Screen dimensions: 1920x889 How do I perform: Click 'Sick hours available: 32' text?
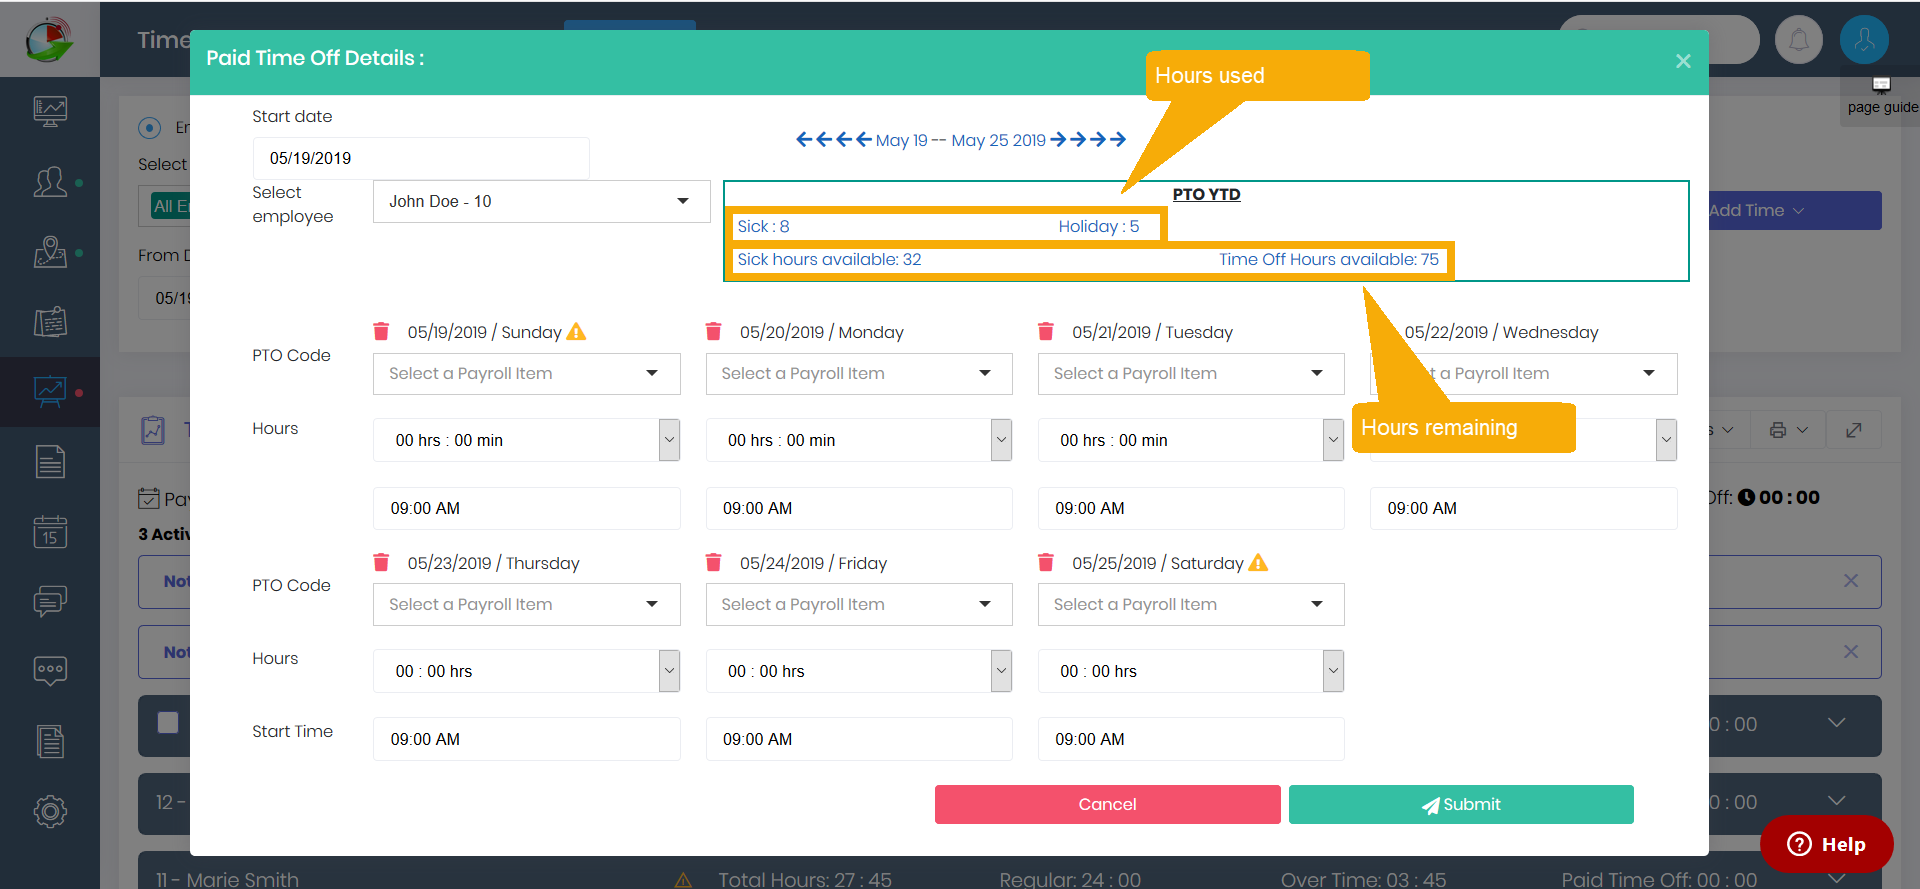(x=829, y=259)
